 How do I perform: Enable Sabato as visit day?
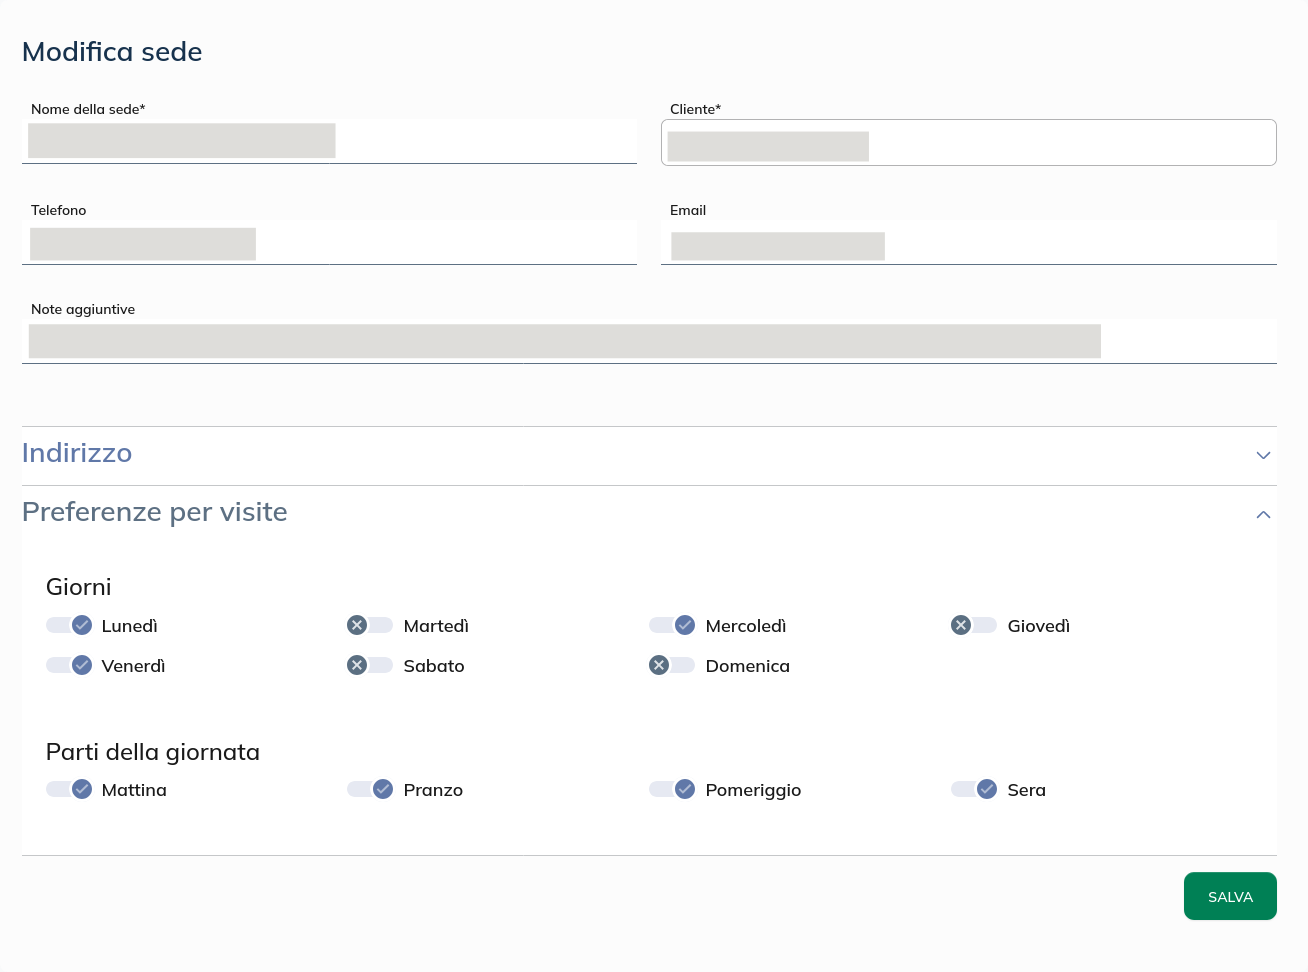click(370, 666)
